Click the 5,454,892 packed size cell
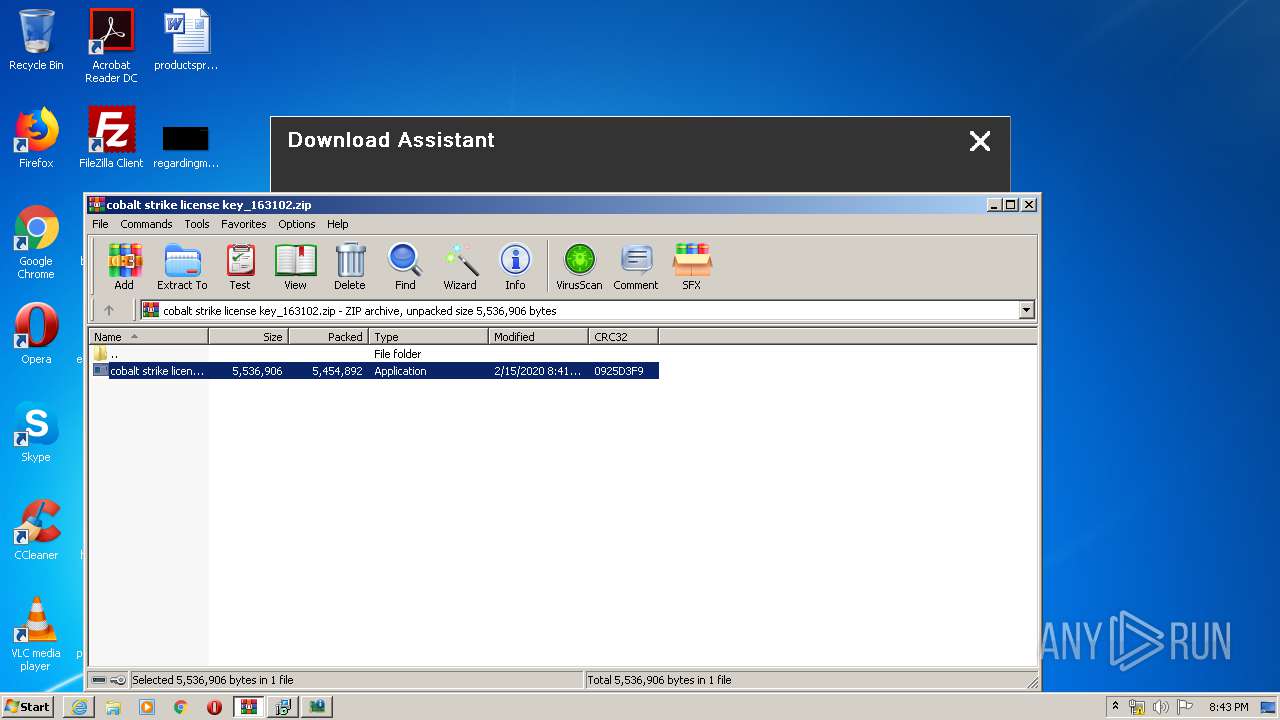 coord(337,371)
